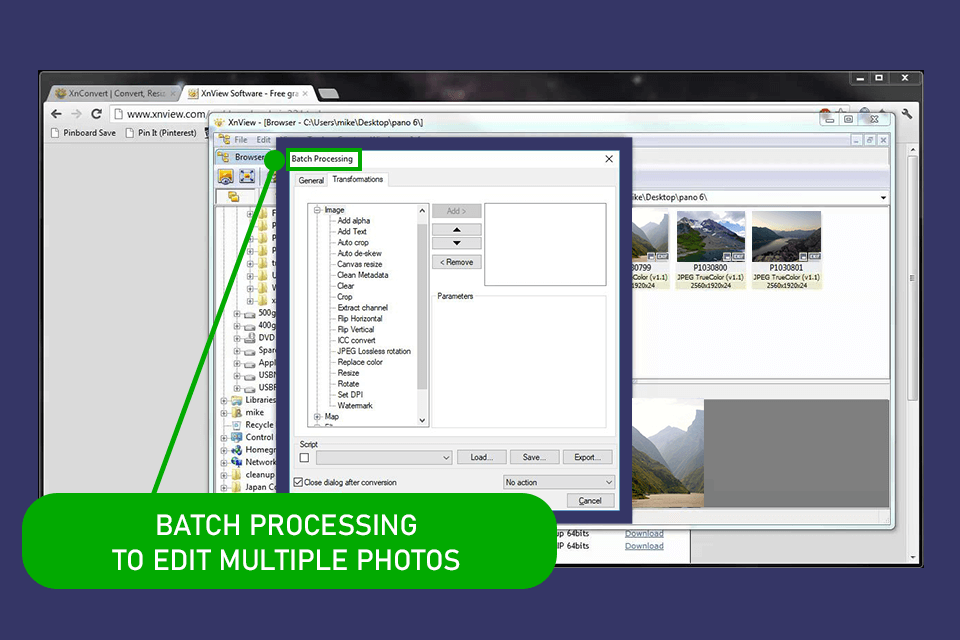Select the Transformations tab

click(x=358, y=179)
